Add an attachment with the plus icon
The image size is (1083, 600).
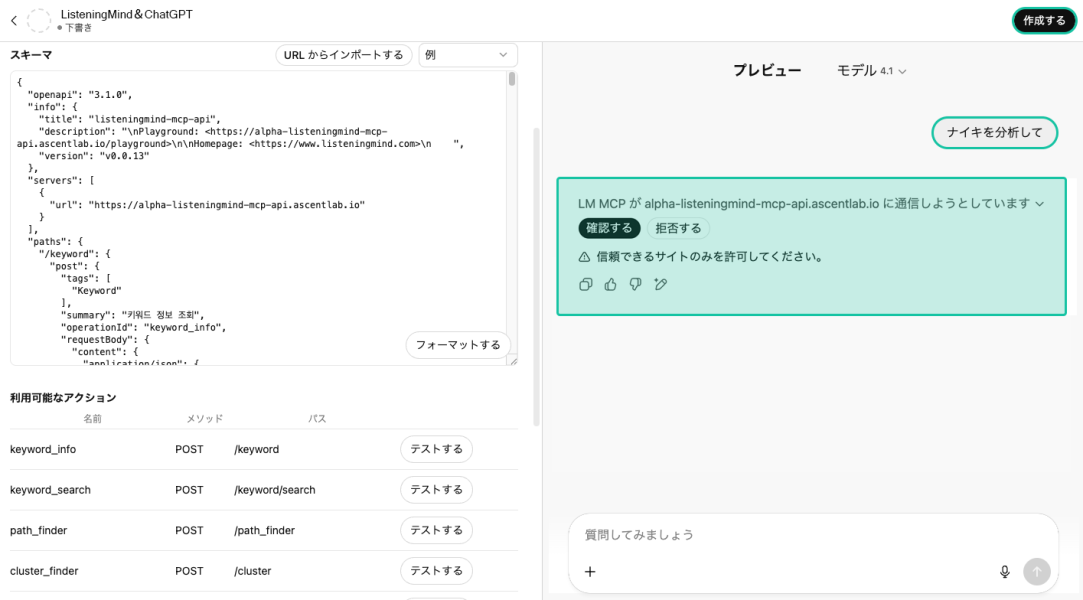click(x=590, y=572)
